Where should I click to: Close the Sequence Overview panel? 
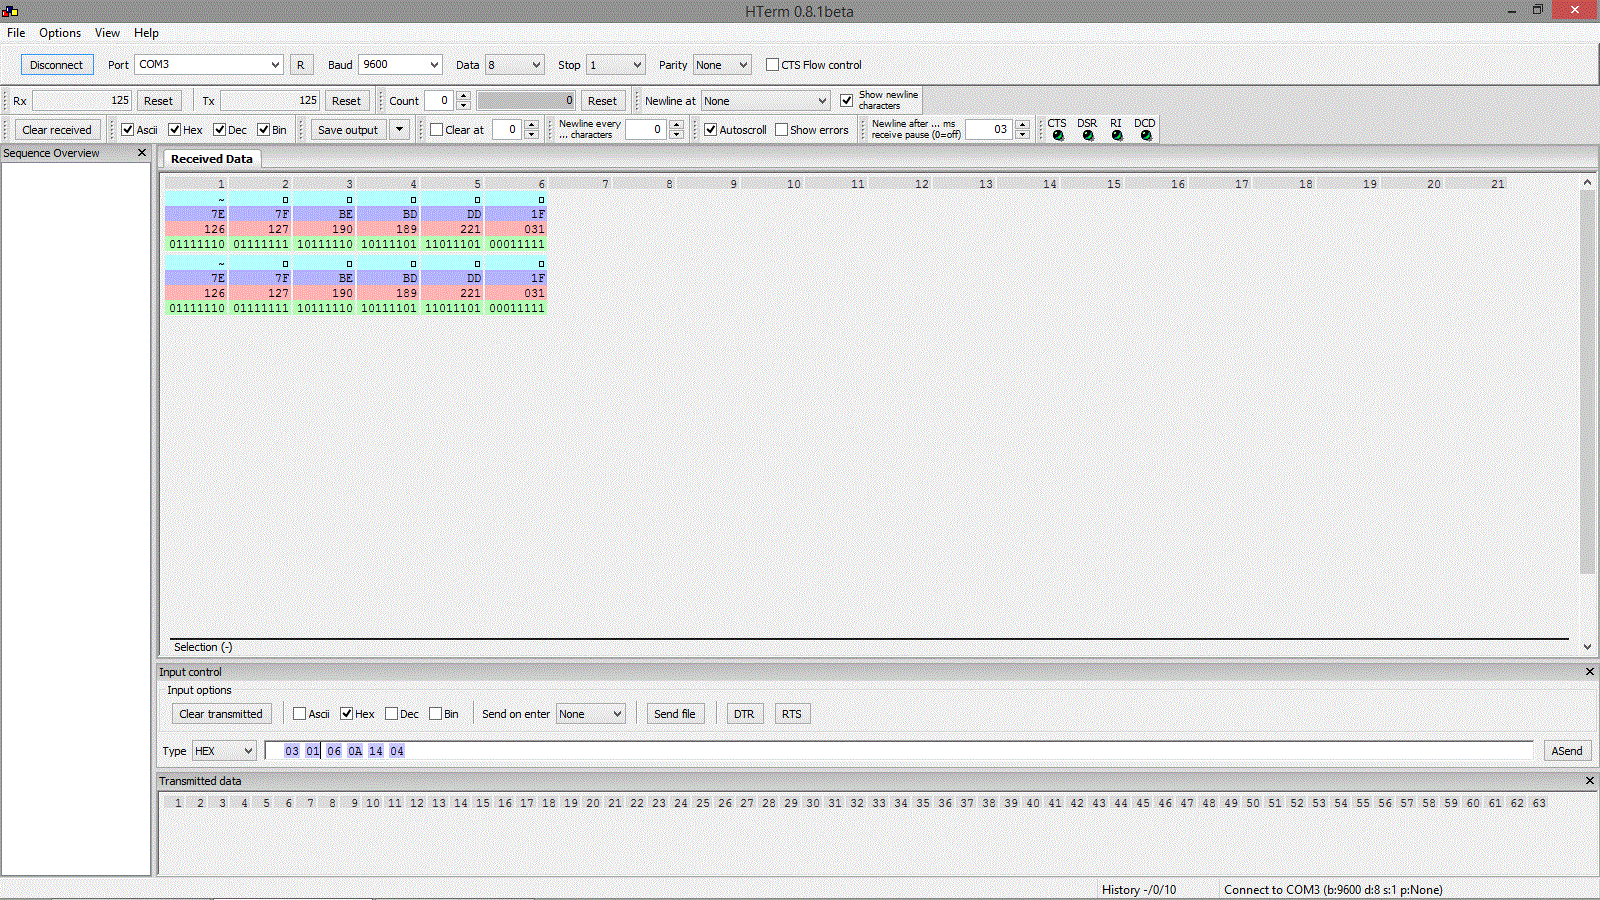(142, 153)
